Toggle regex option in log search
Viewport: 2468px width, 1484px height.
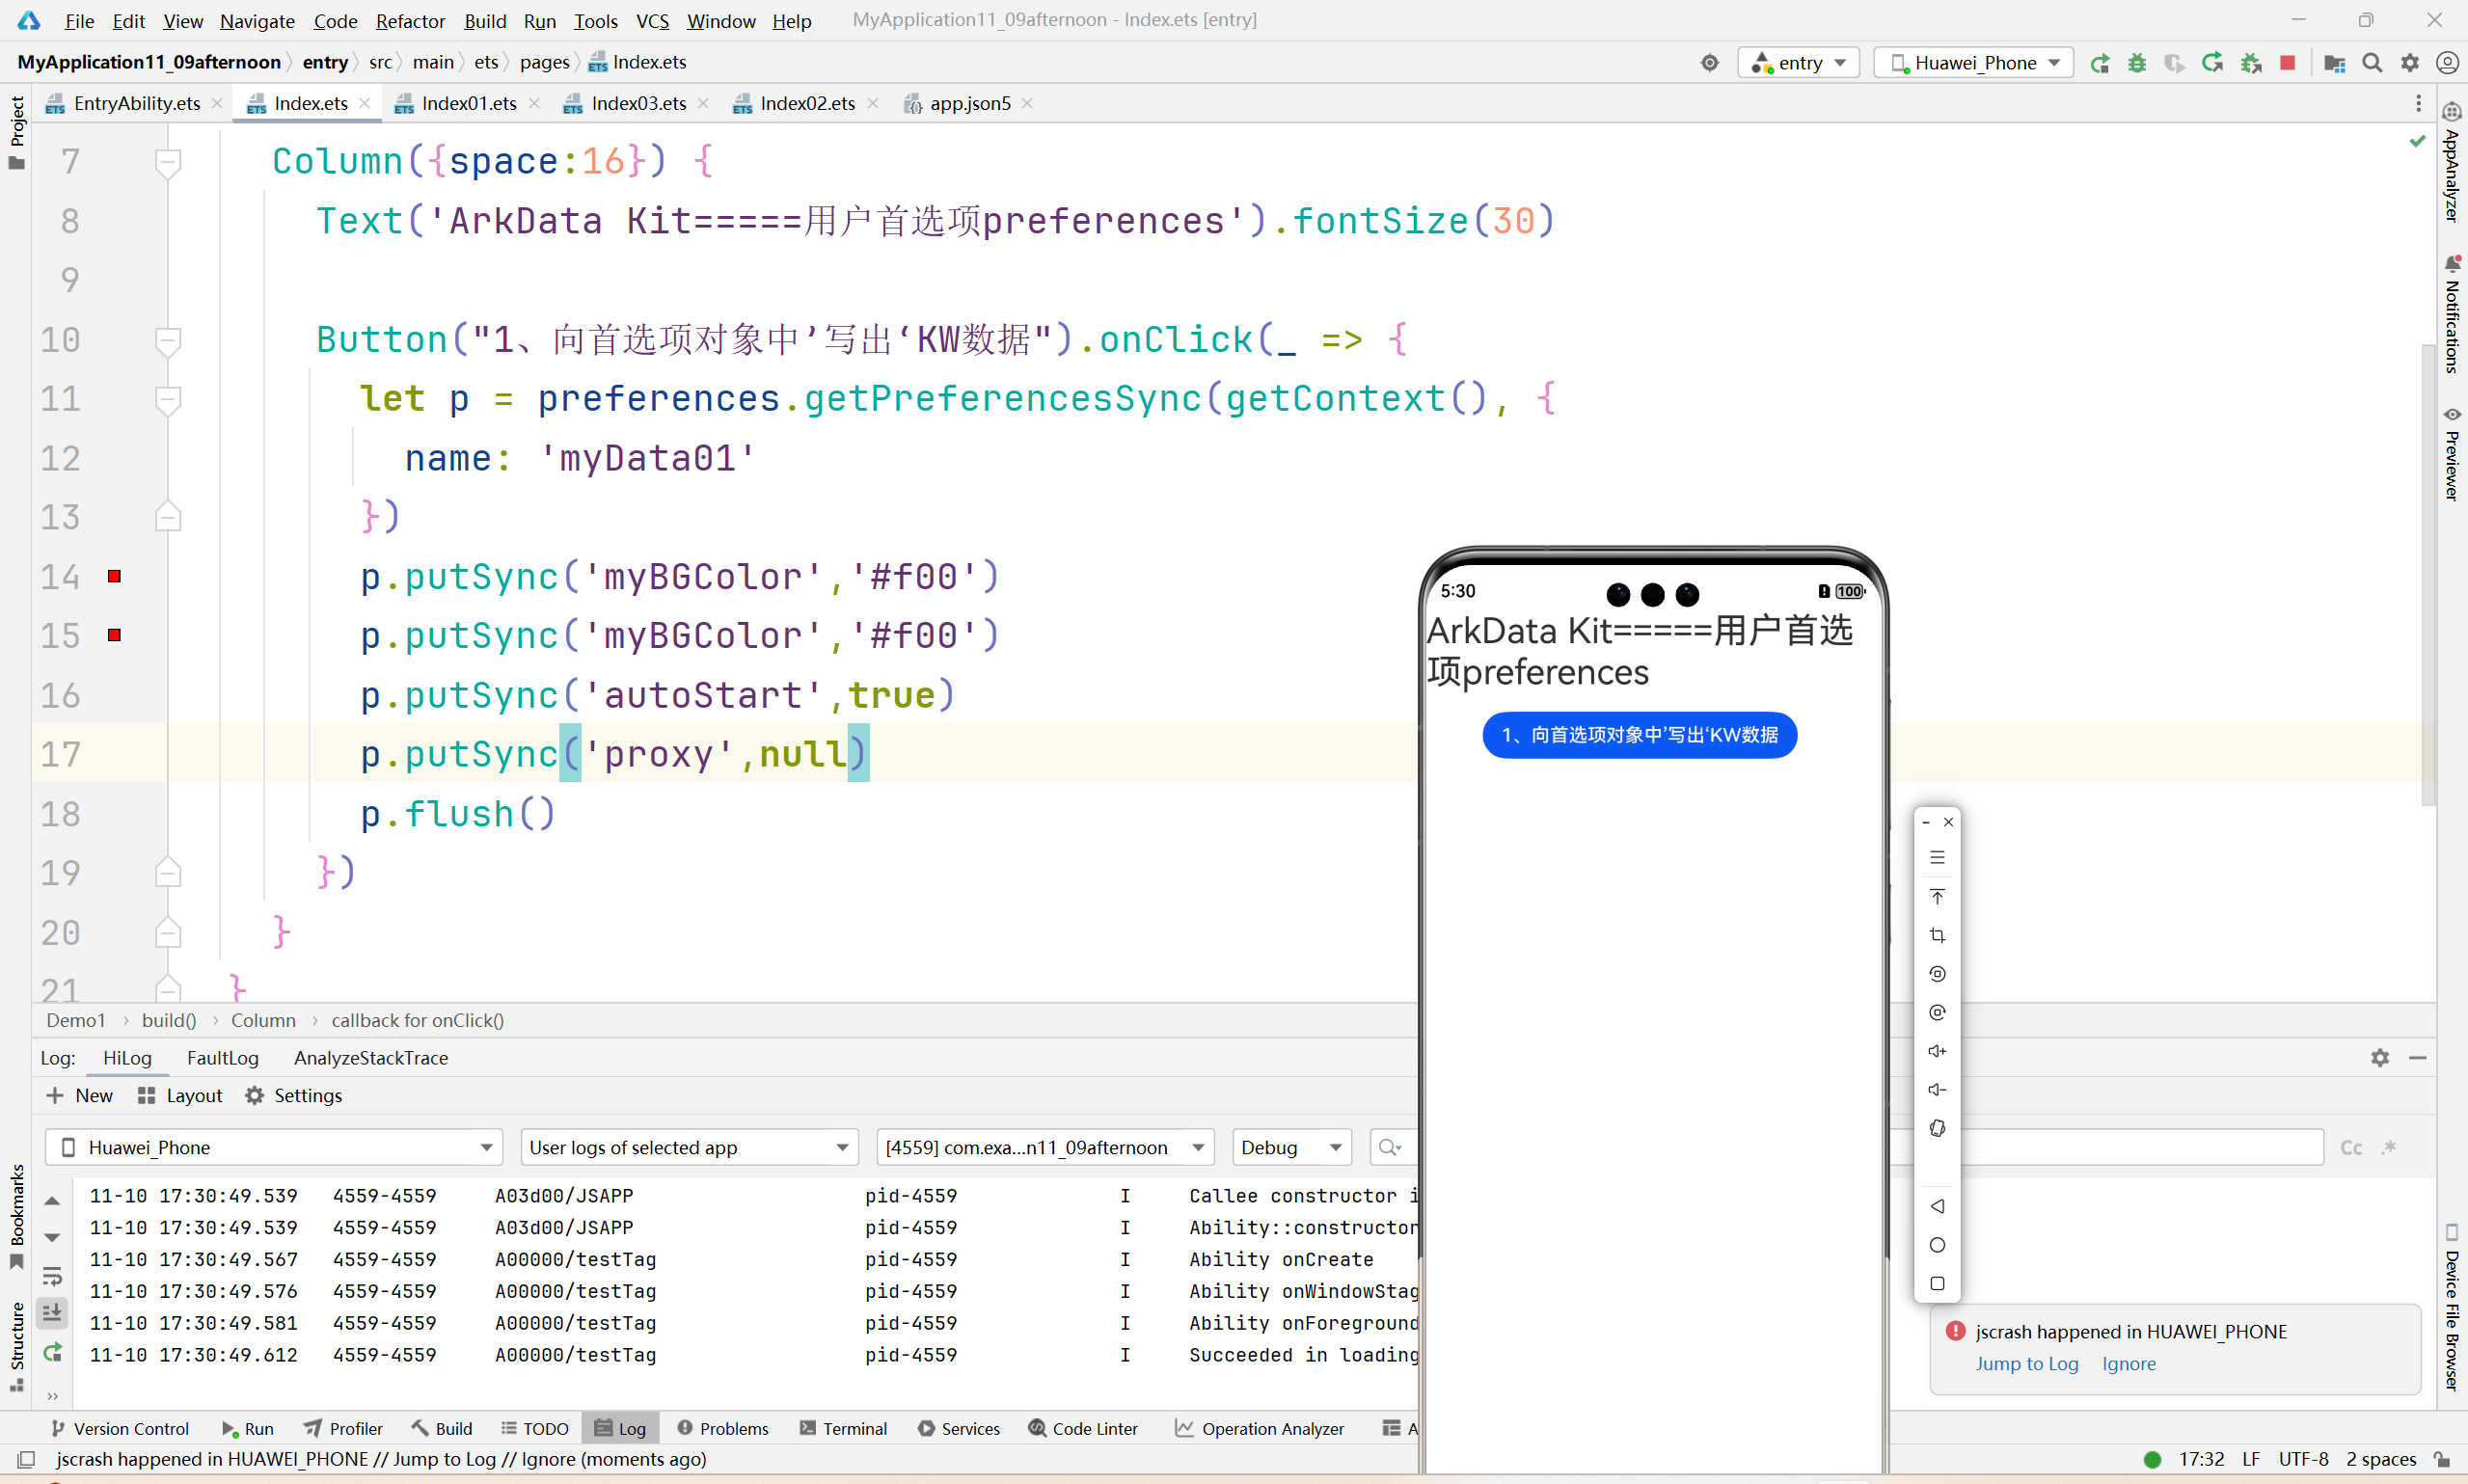[x=2389, y=1147]
